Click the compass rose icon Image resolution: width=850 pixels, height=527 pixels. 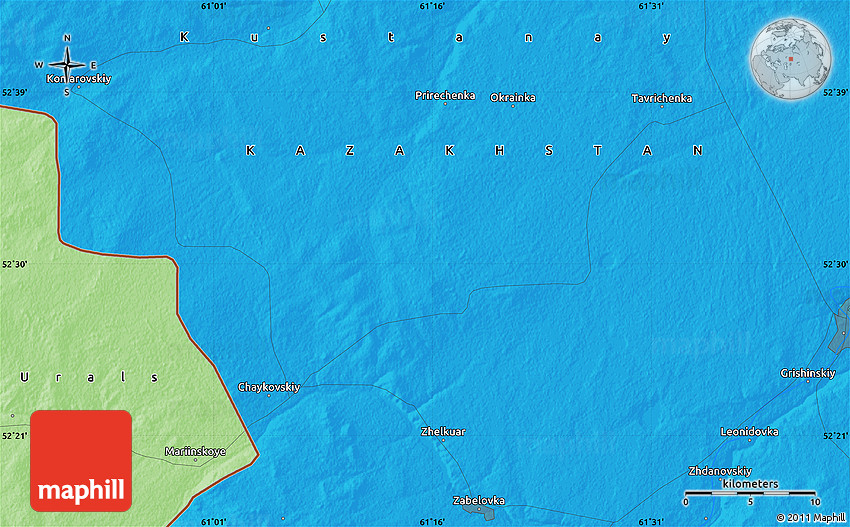click(x=67, y=65)
